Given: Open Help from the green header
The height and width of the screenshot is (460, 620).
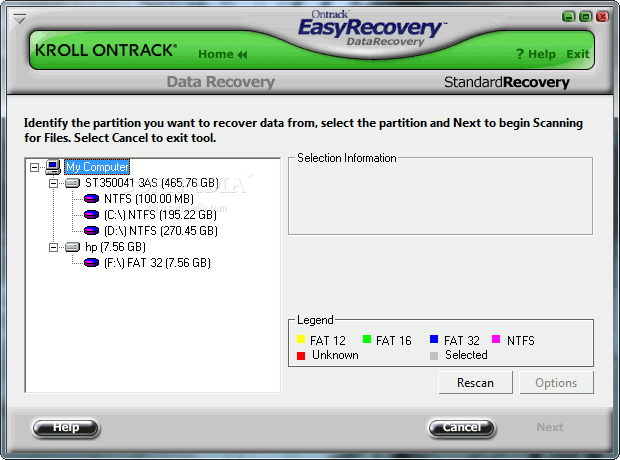Looking at the screenshot, I should [536, 54].
